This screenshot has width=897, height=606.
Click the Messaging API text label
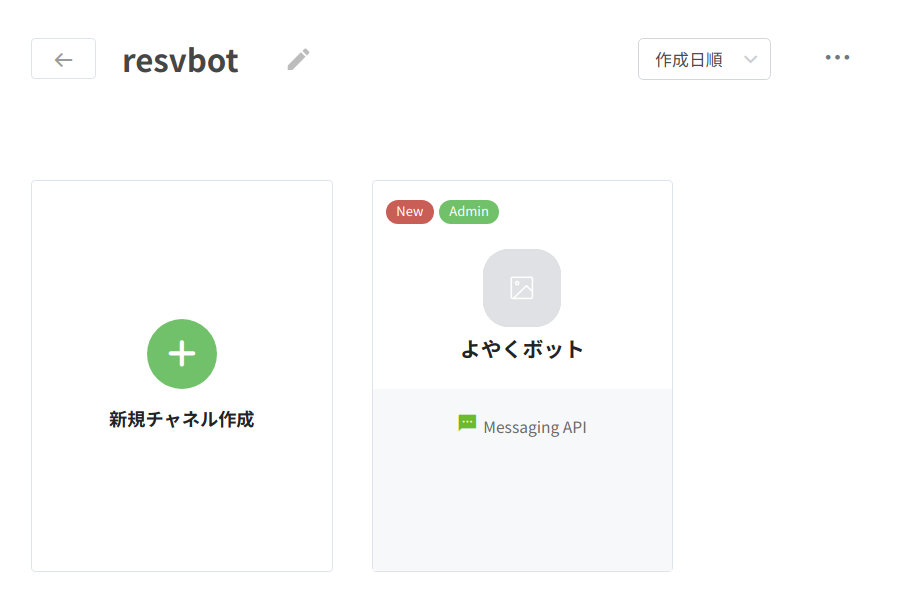(534, 427)
